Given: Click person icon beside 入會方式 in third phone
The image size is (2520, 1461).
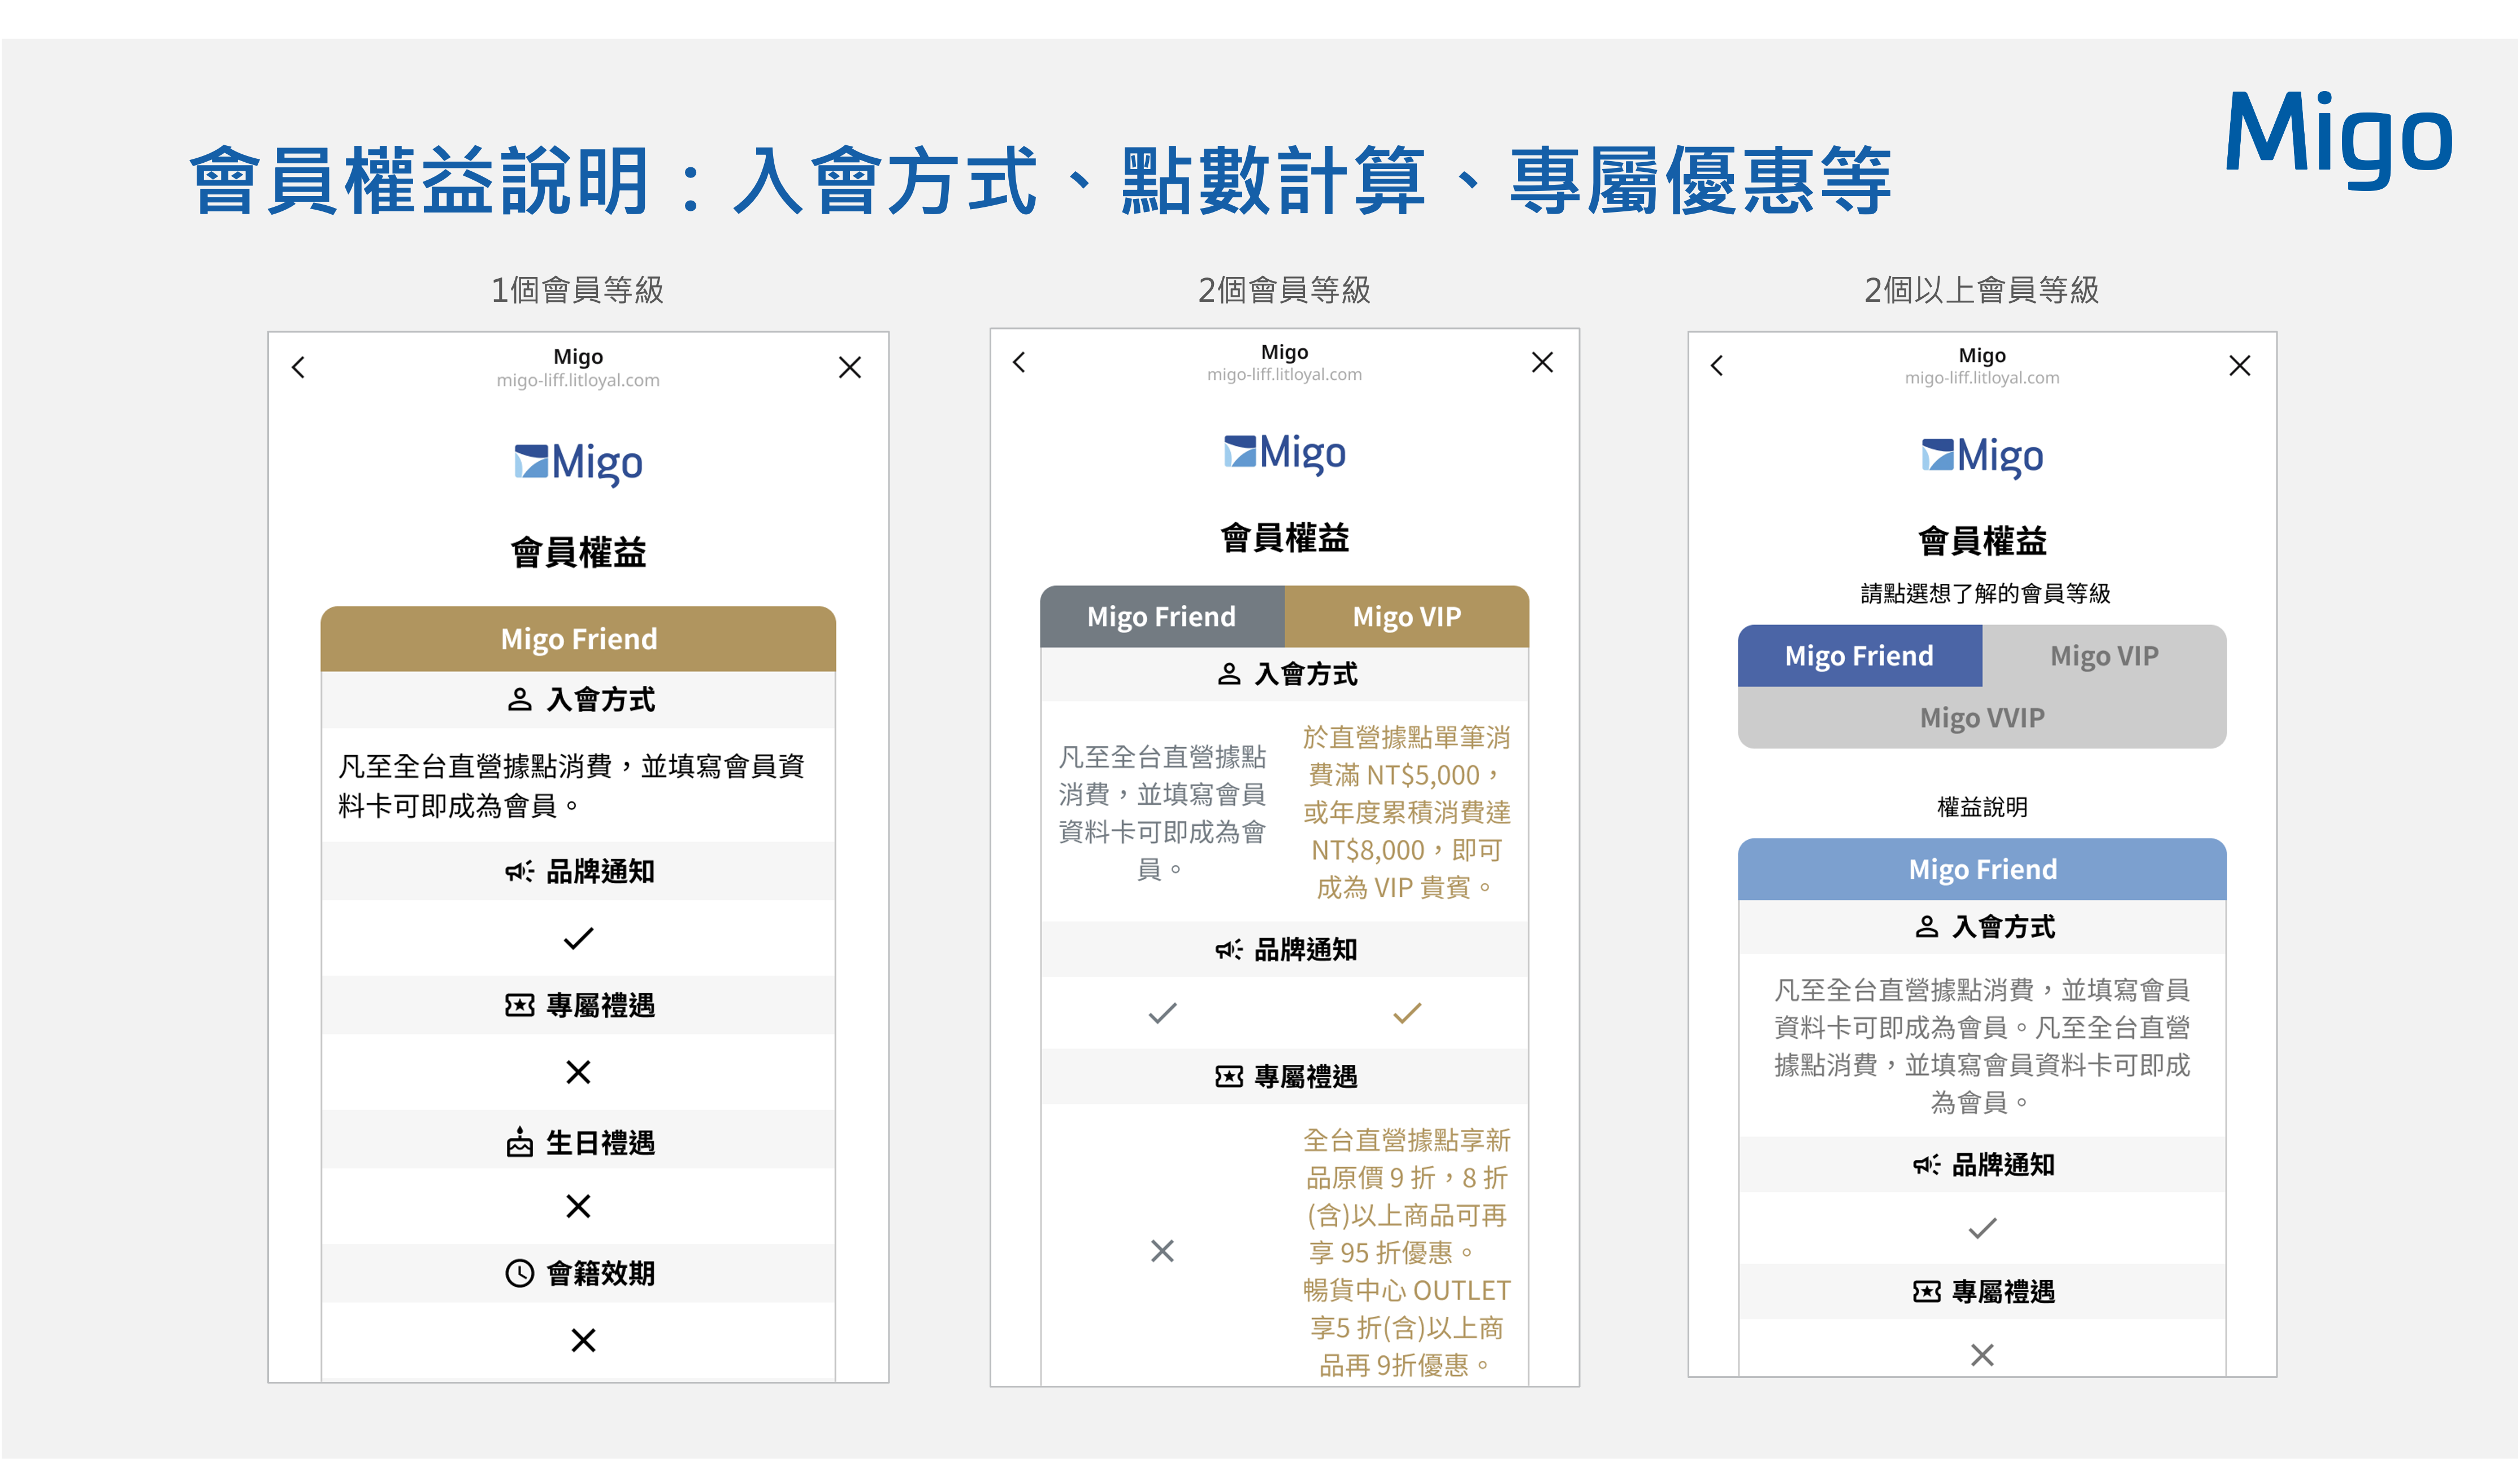Looking at the screenshot, I should [x=1926, y=927].
